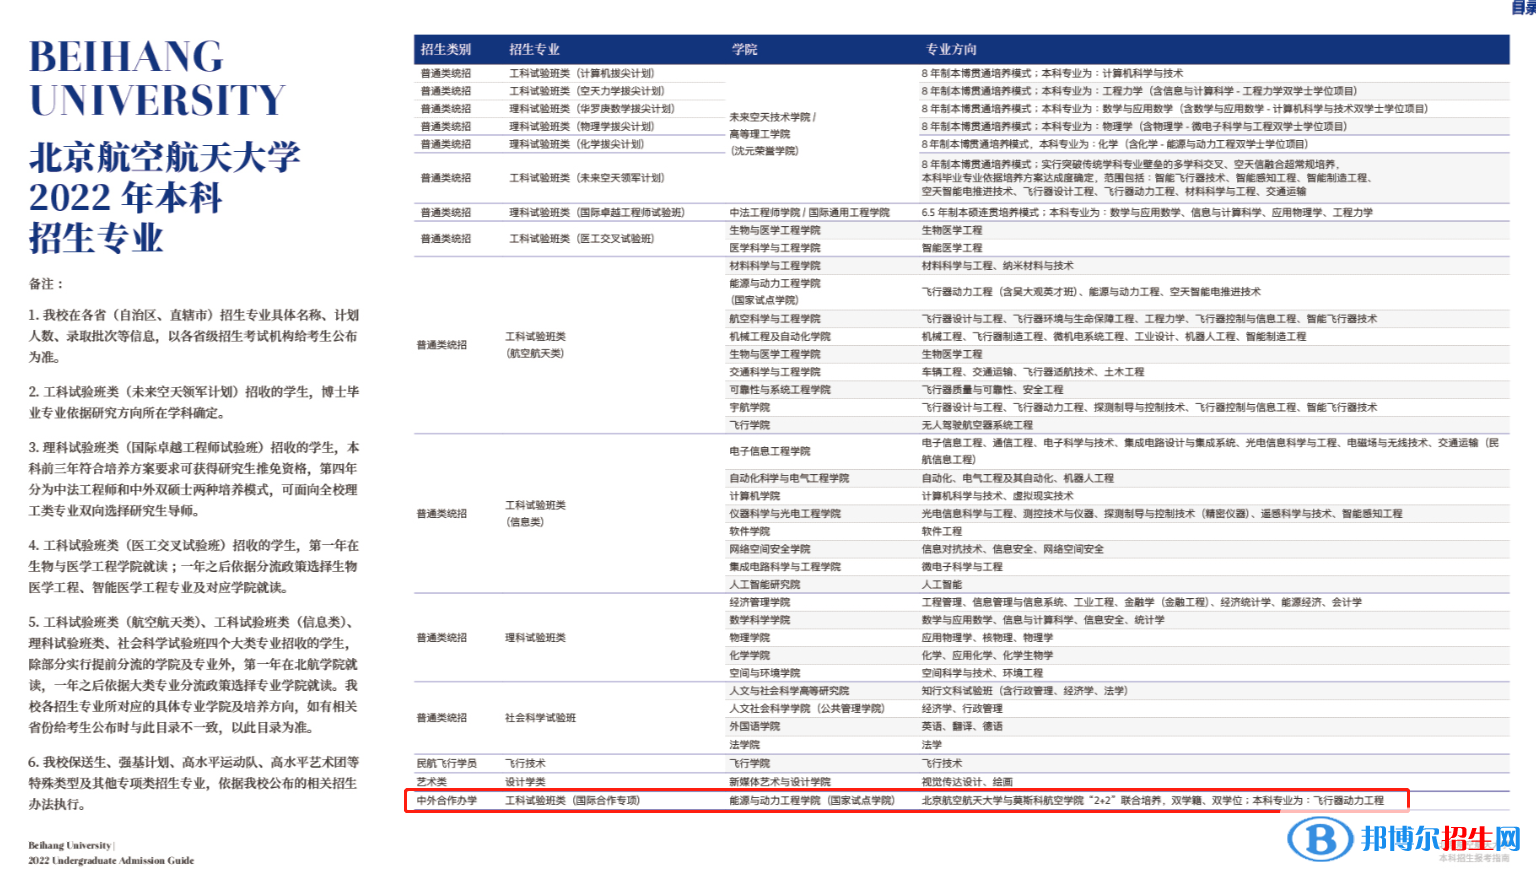The height and width of the screenshot is (880, 1536).
Task: Click 视觉传达设计、绘画 direction cell
Action: [x=967, y=781]
